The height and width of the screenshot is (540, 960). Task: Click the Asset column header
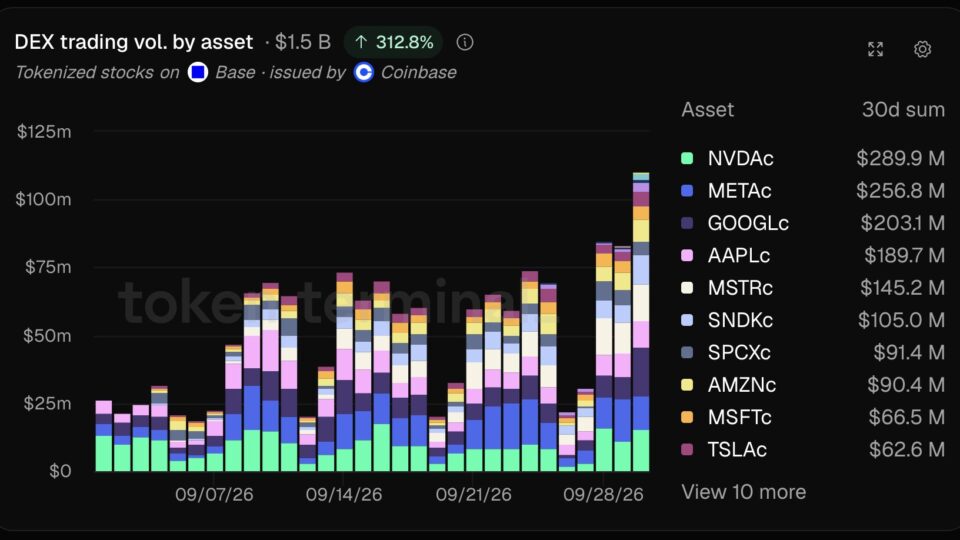(707, 110)
